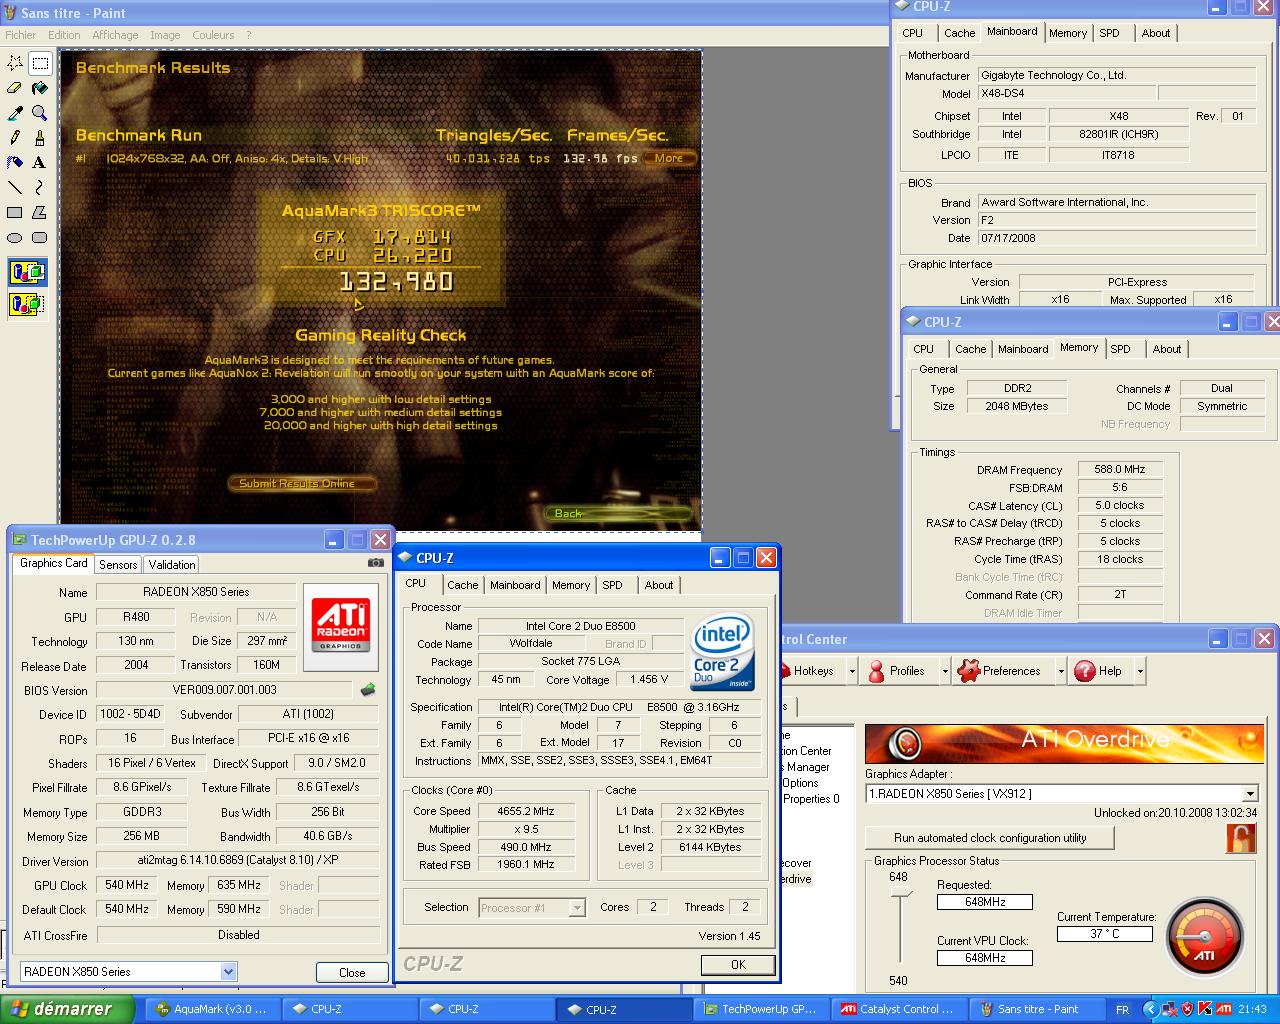Select the Rectangle shape tool
Image resolution: width=1280 pixels, height=1024 pixels.
tap(15, 212)
